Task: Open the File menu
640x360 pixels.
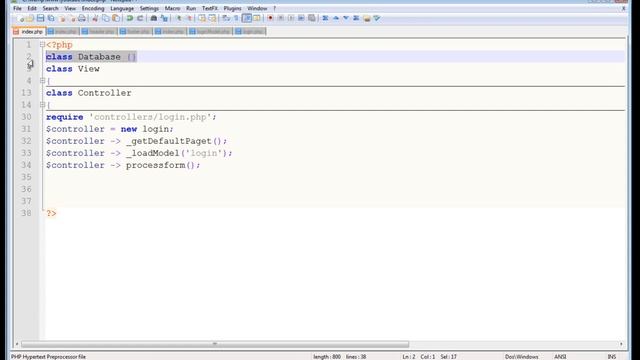Action: pos(17,8)
